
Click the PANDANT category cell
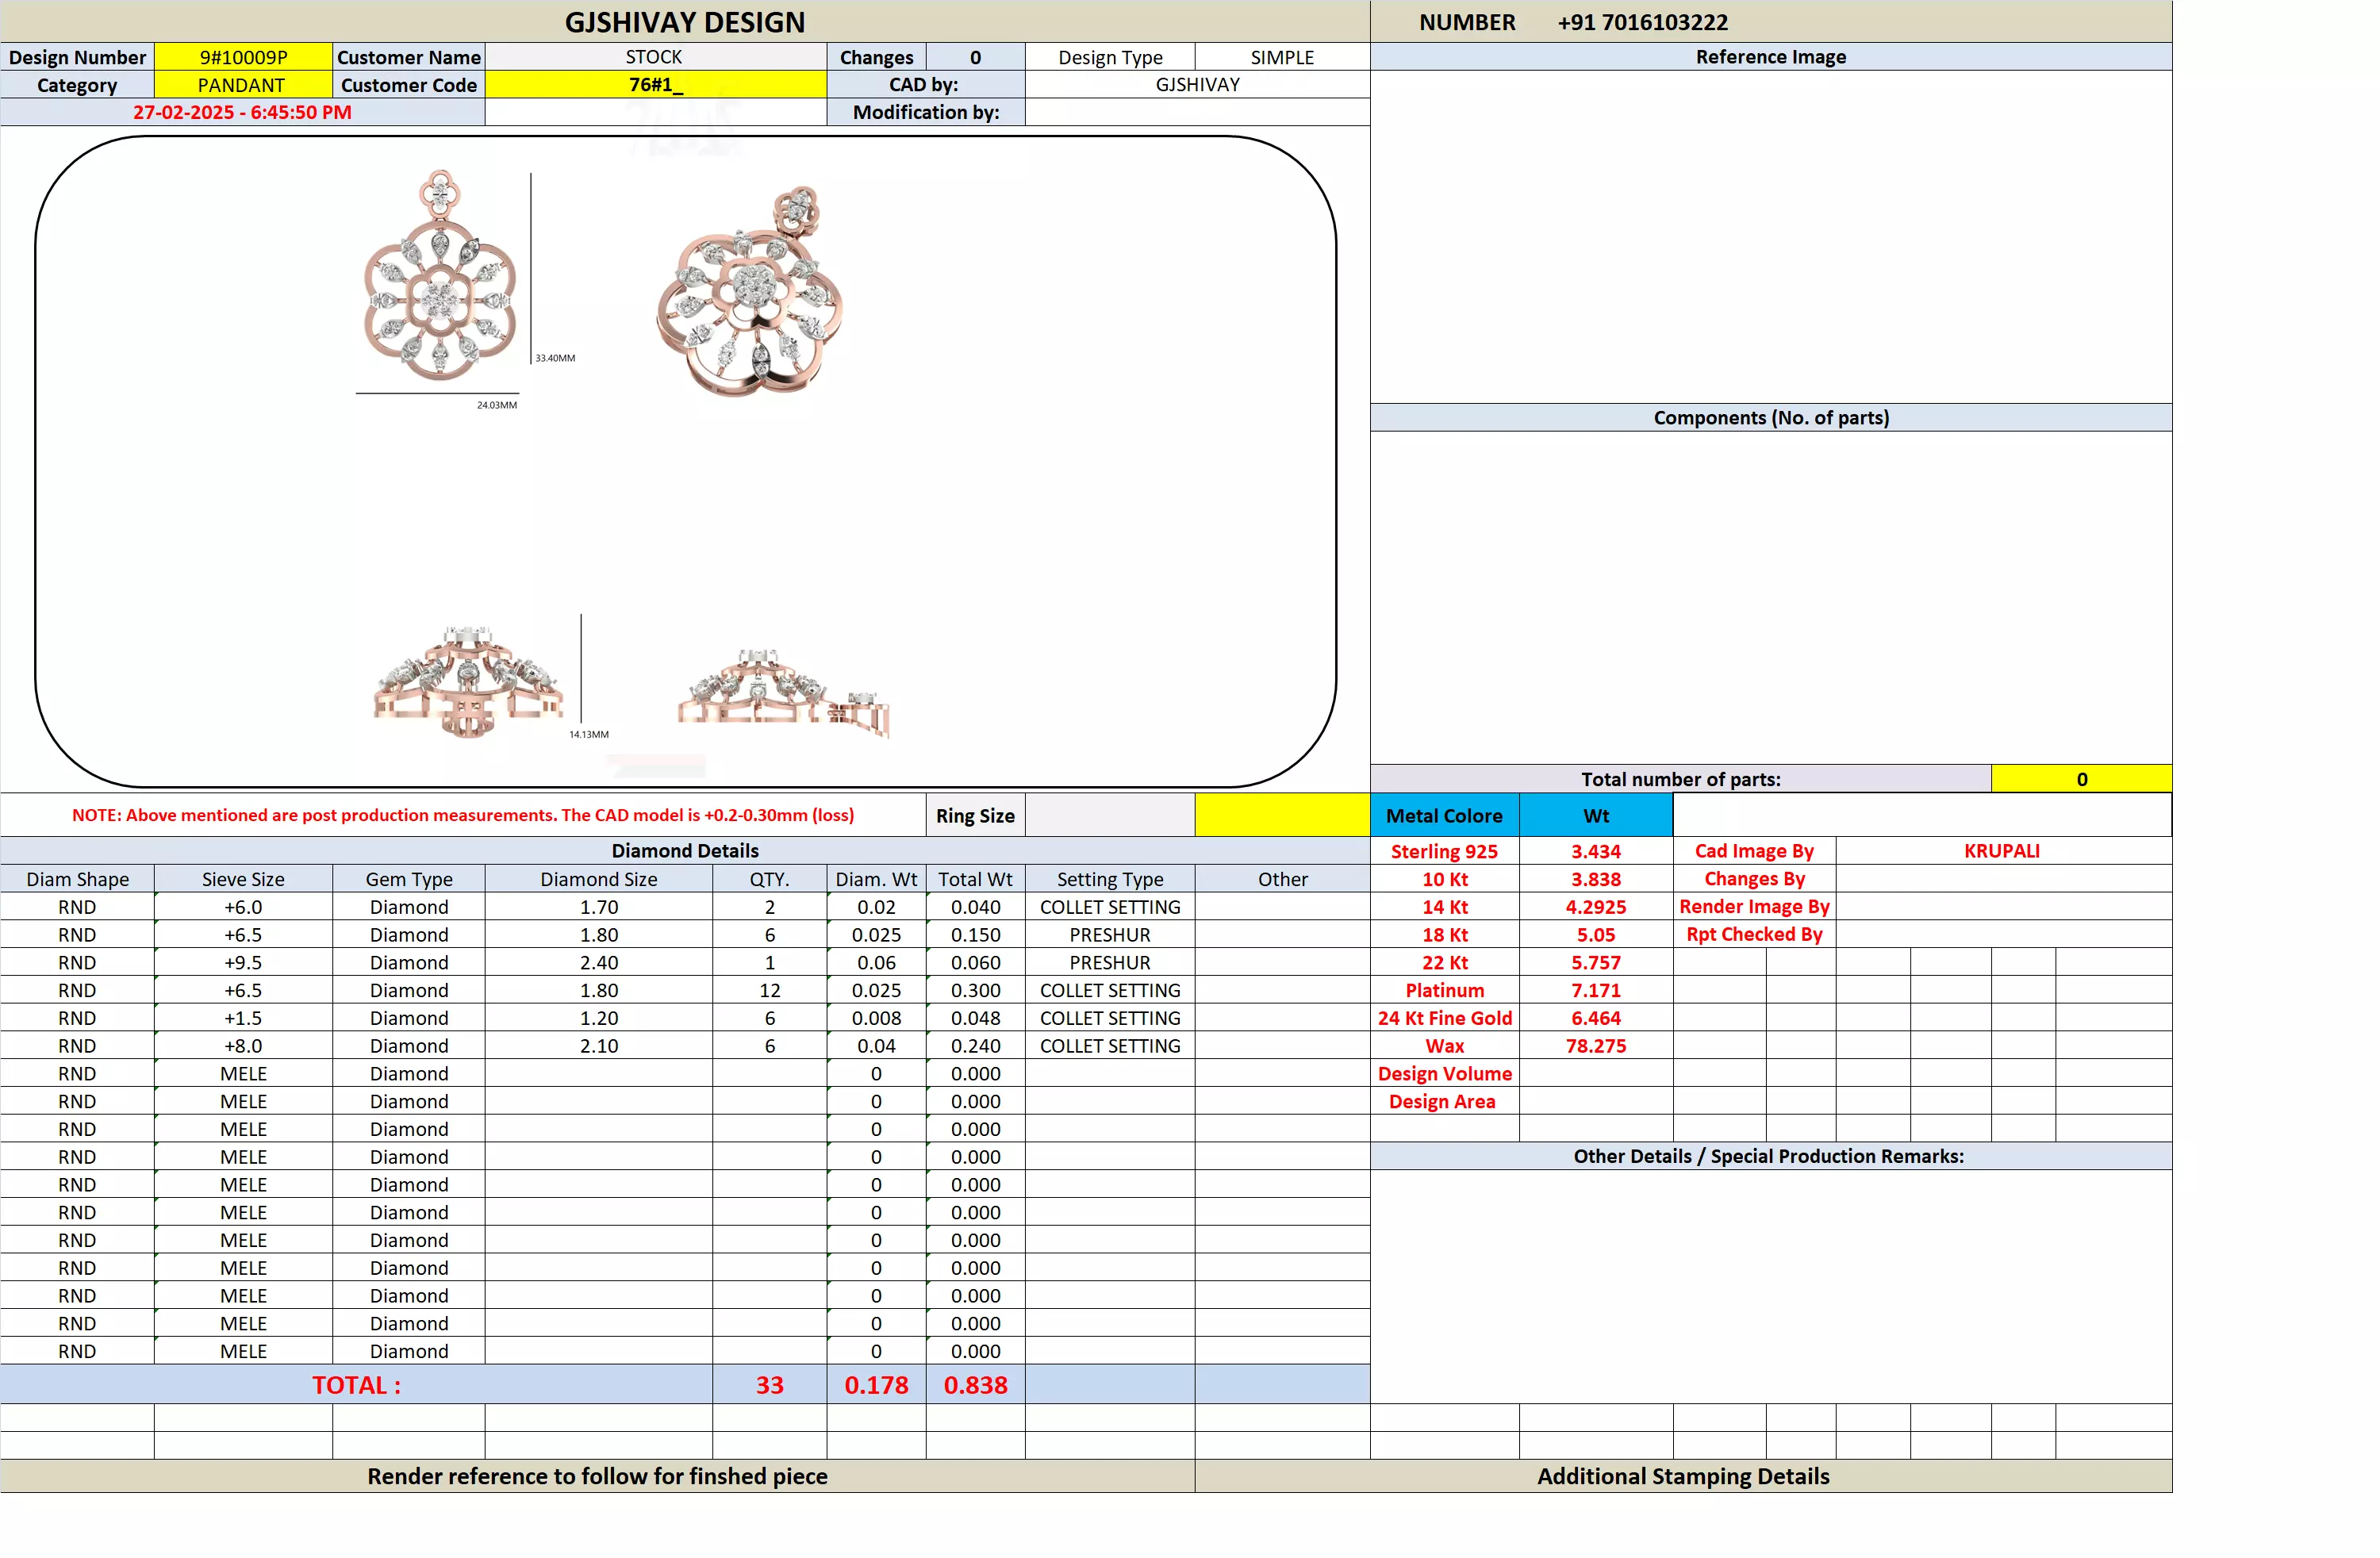241,85
